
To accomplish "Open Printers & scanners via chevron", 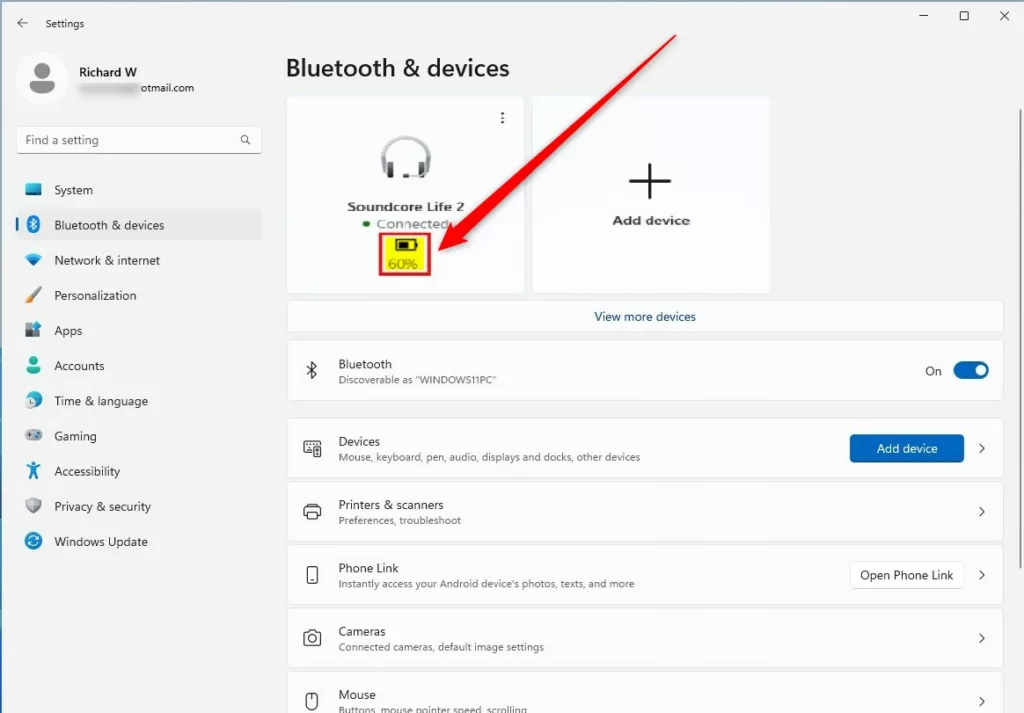I will tap(982, 512).
